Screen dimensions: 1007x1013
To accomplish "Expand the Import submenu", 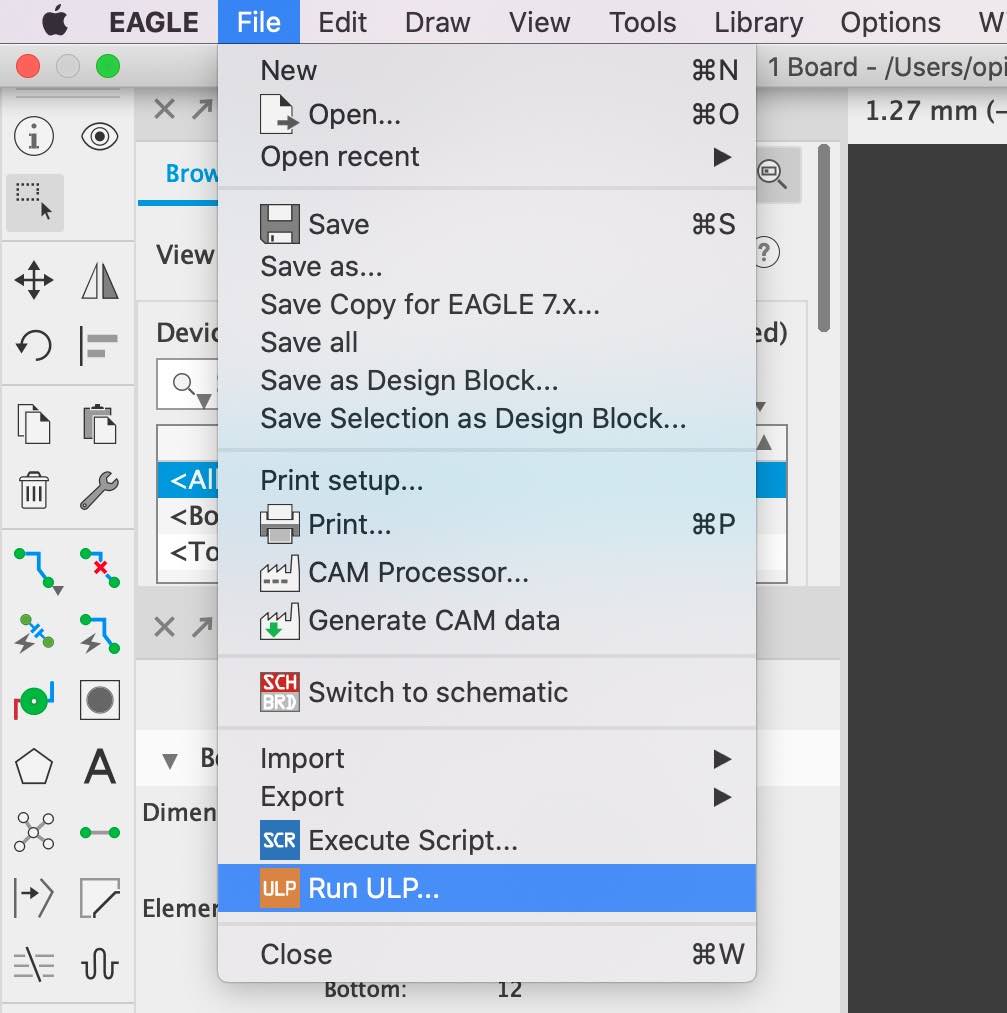I will click(486, 758).
